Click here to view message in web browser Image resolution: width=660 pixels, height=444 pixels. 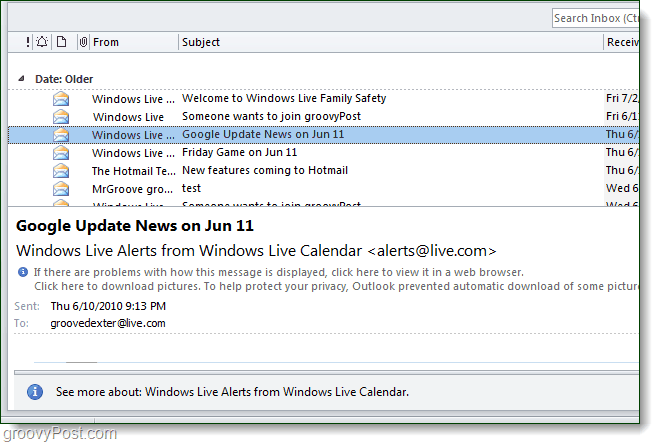pyautogui.click(x=279, y=272)
